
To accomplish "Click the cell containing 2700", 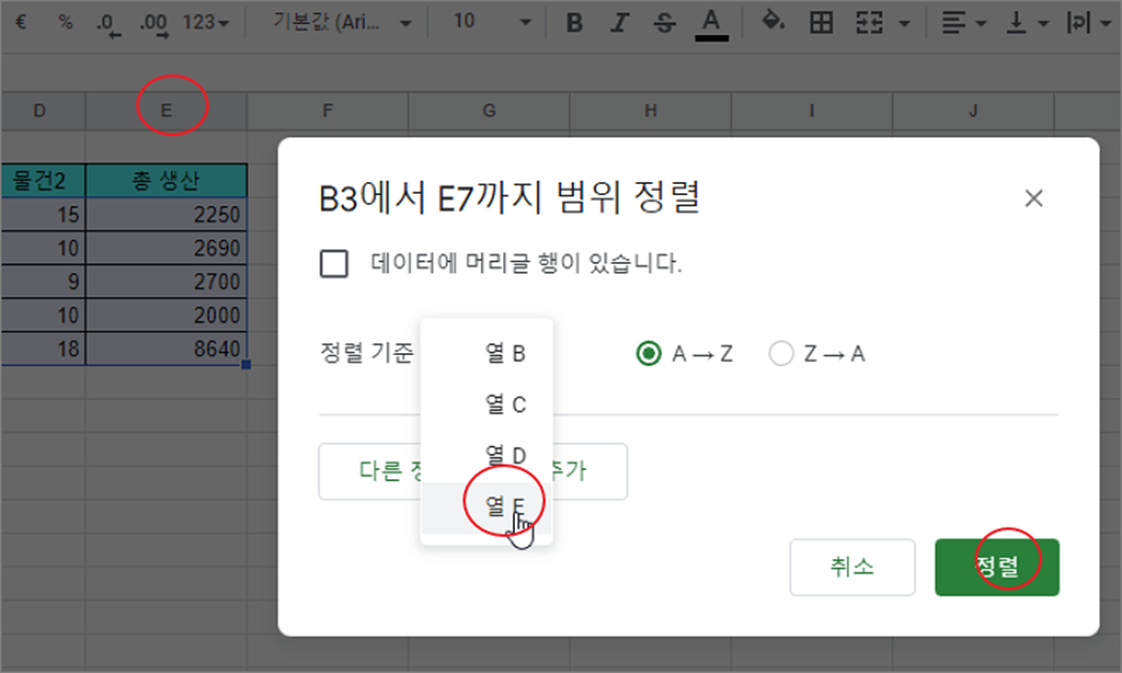I will [x=166, y=281].
